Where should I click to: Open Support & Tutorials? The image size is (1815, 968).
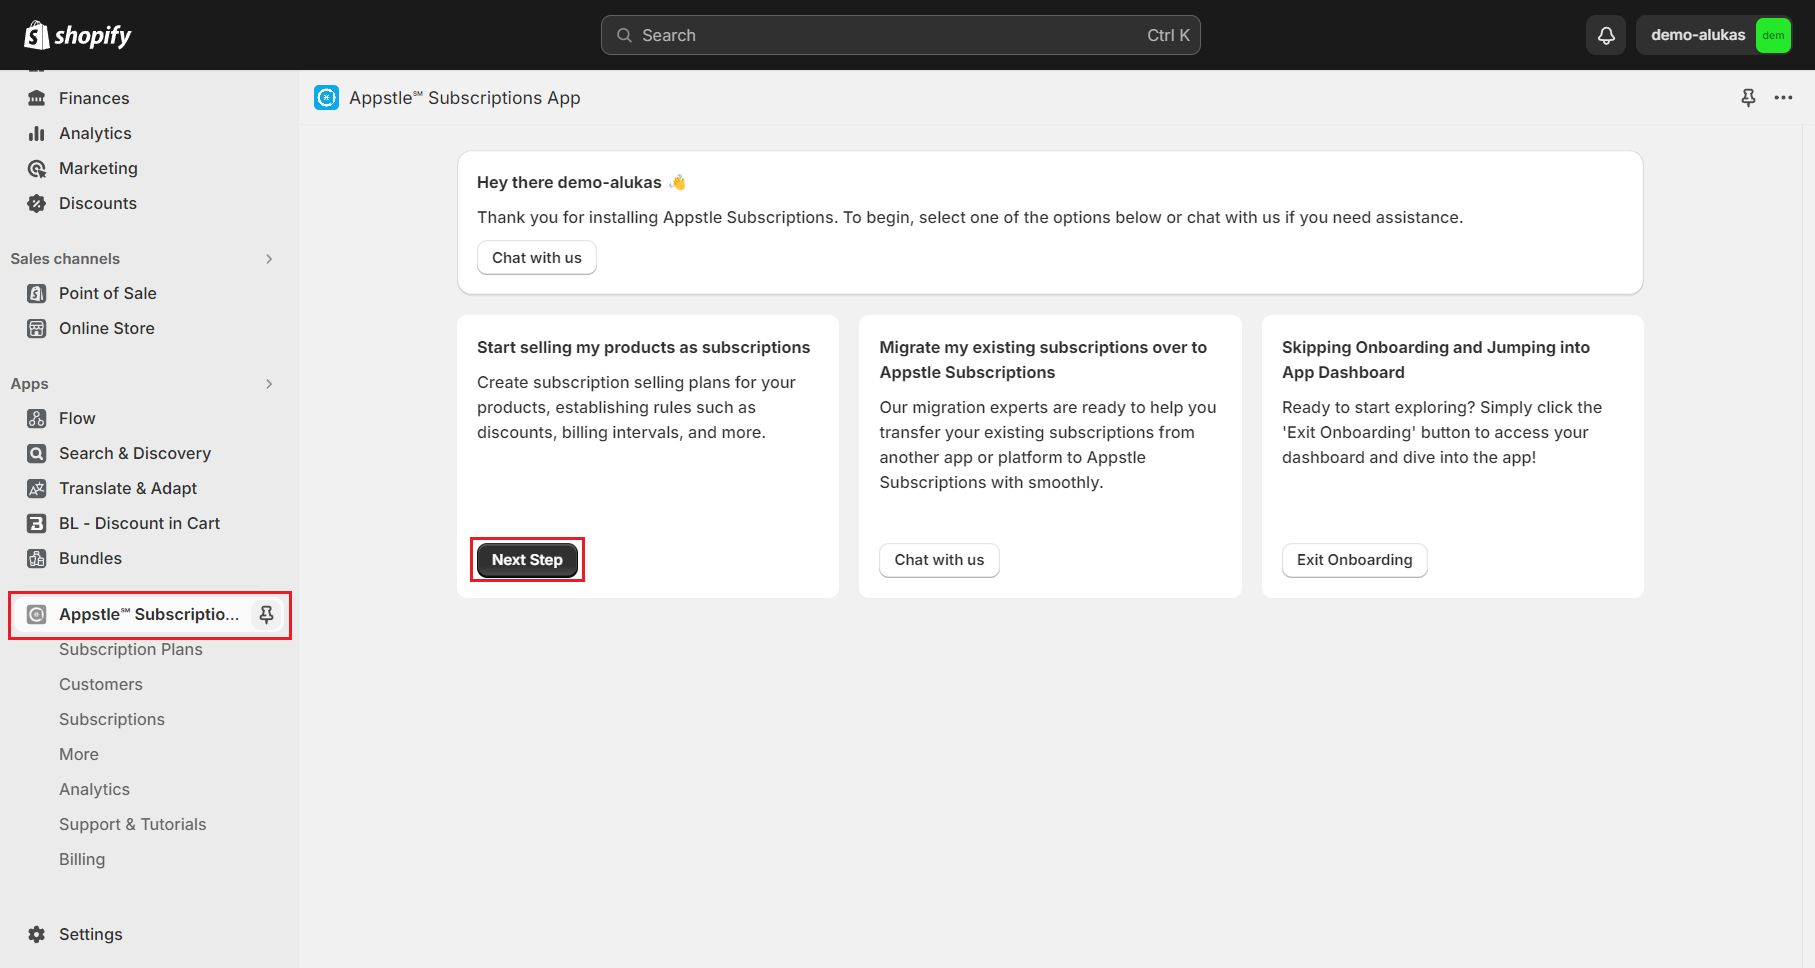pos(133,824)
